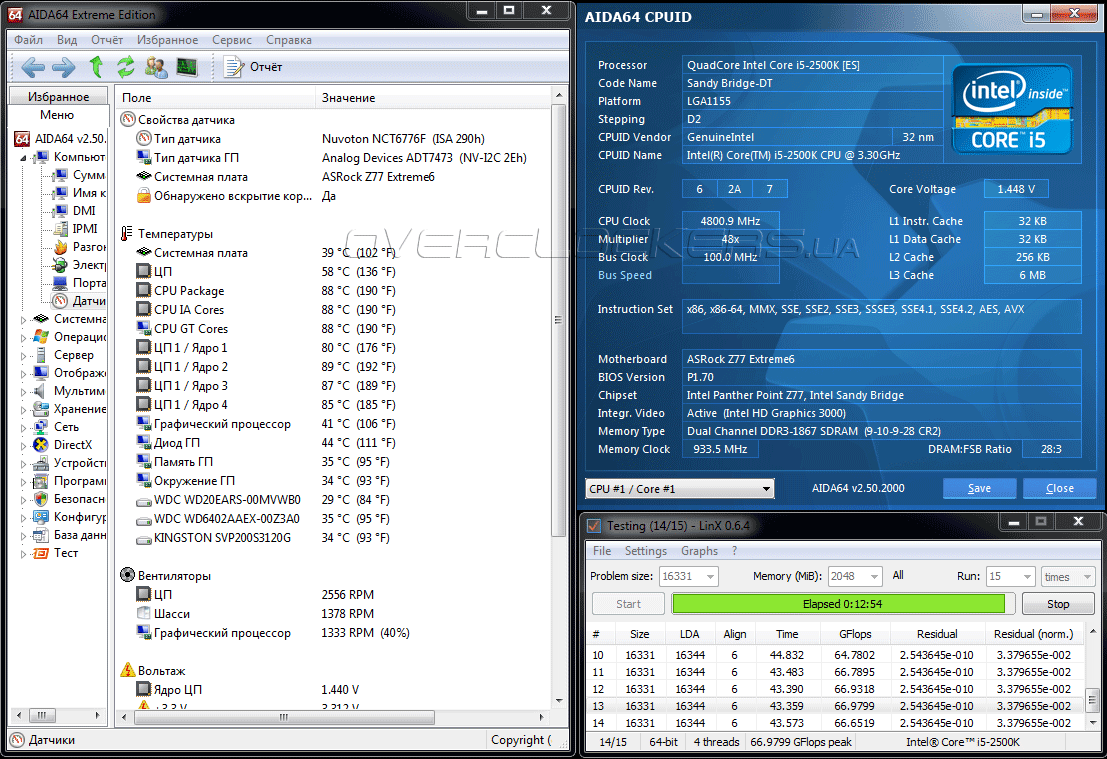
Task: Select the Тест item in the tree
Action: tap(65, 553)
